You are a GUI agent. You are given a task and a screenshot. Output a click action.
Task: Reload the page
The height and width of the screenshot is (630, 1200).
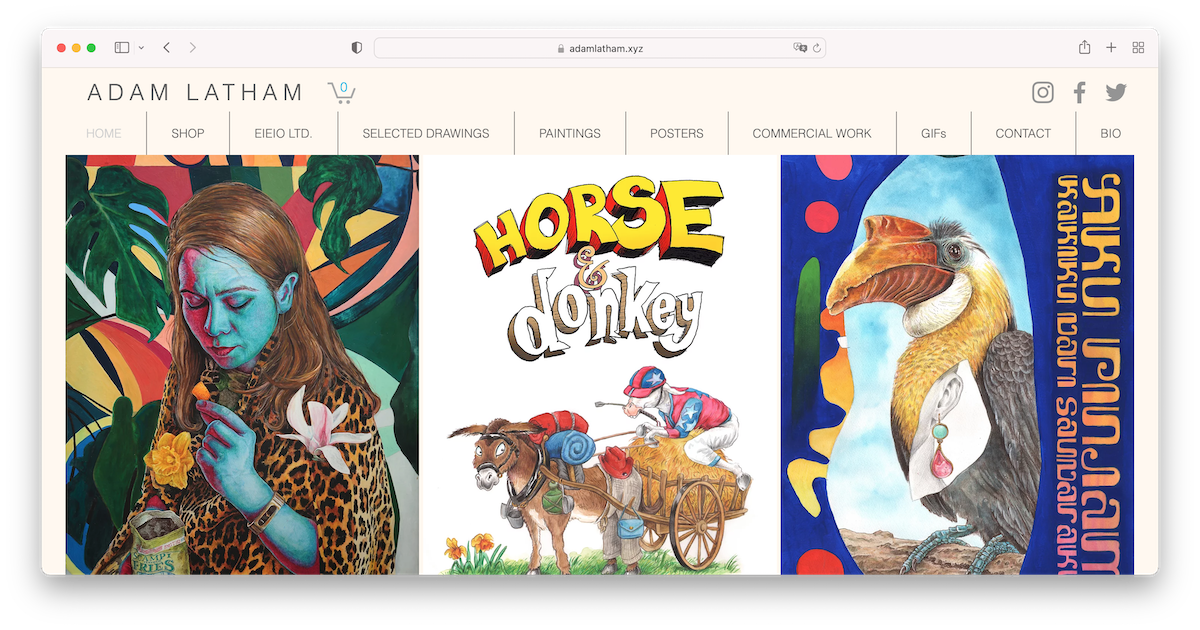817,48
